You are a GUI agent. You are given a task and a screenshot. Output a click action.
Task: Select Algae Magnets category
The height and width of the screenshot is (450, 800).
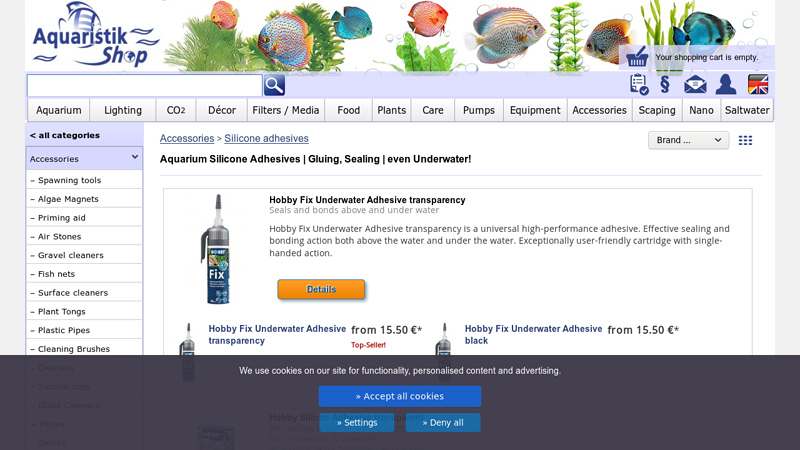pyautogui.click(x=84, y=199)
